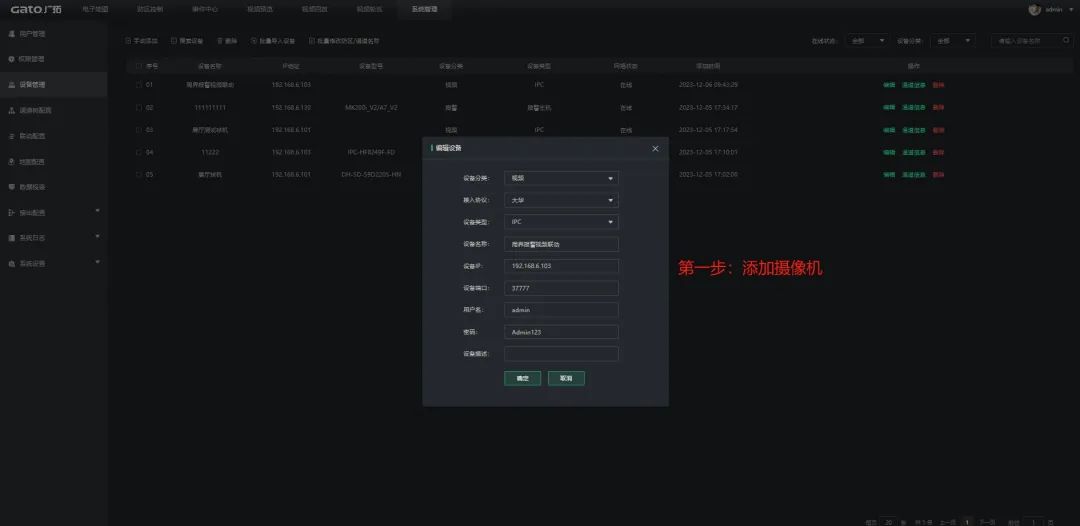The height and width of the screenshot is (526, 1080).
Task: Click the 用户管理 sidebar icon
Action: click(x=11, y=34)
